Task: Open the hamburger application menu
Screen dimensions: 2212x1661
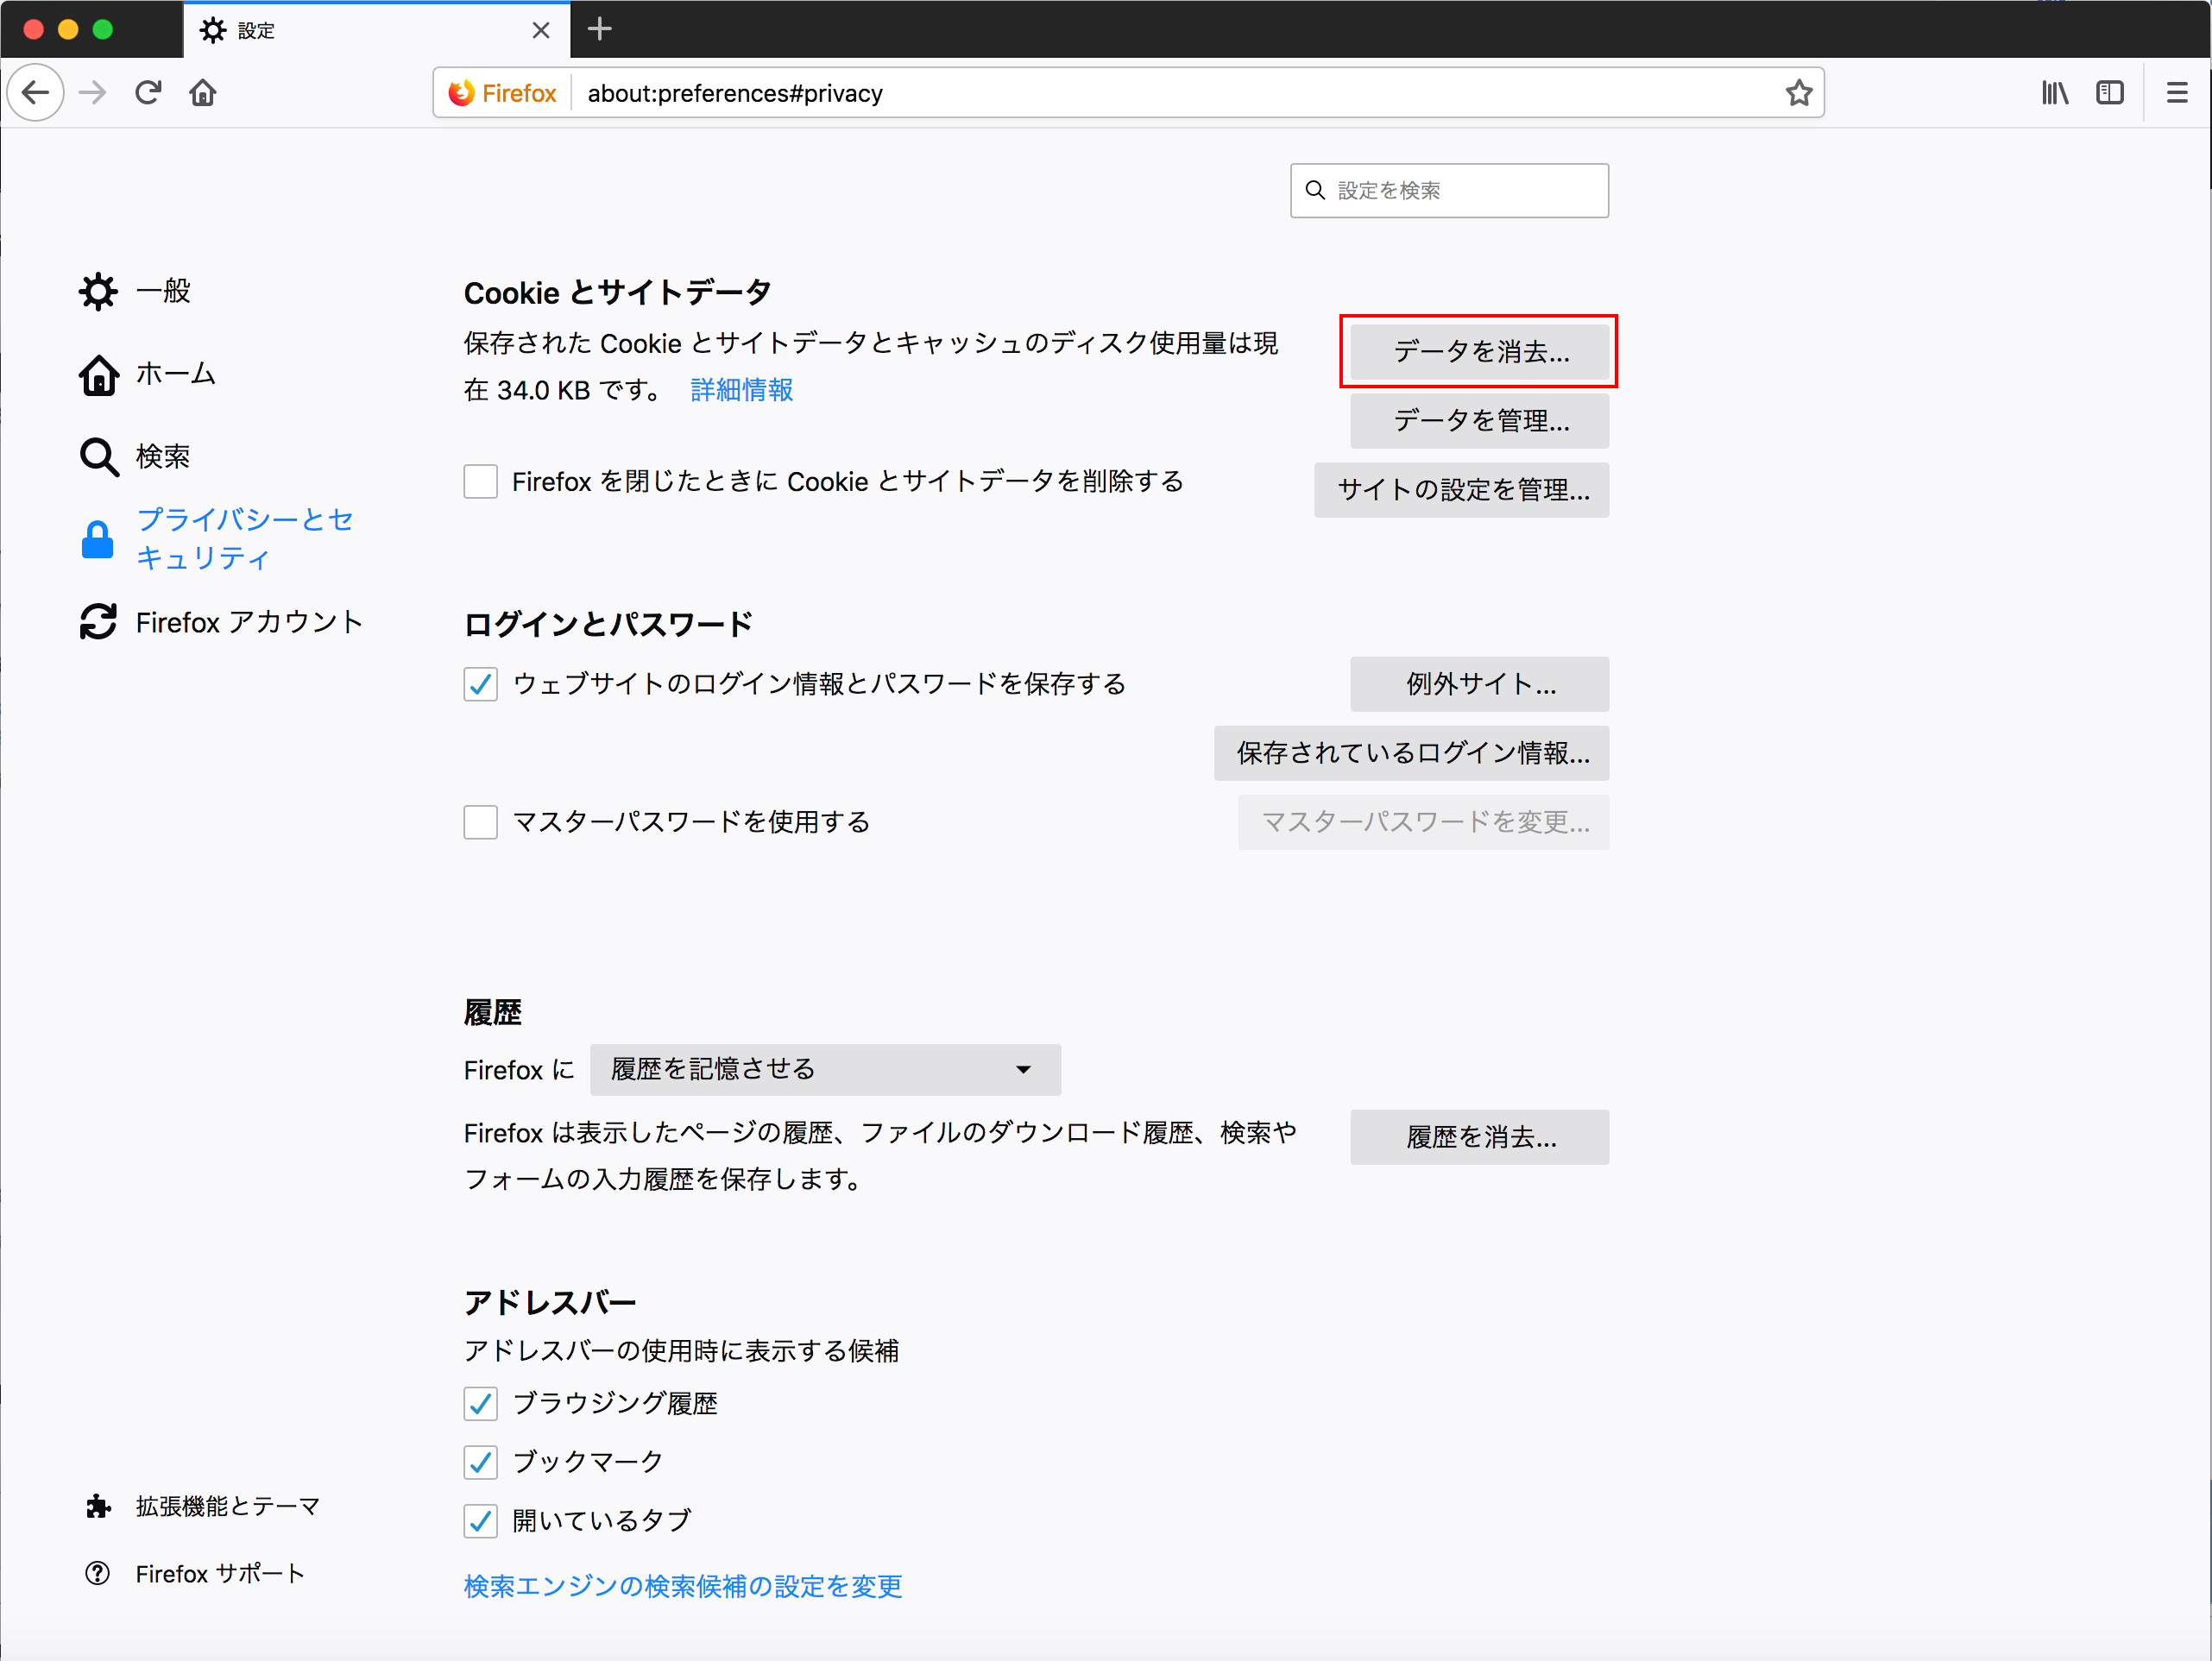Action: tap(2176, 93)
